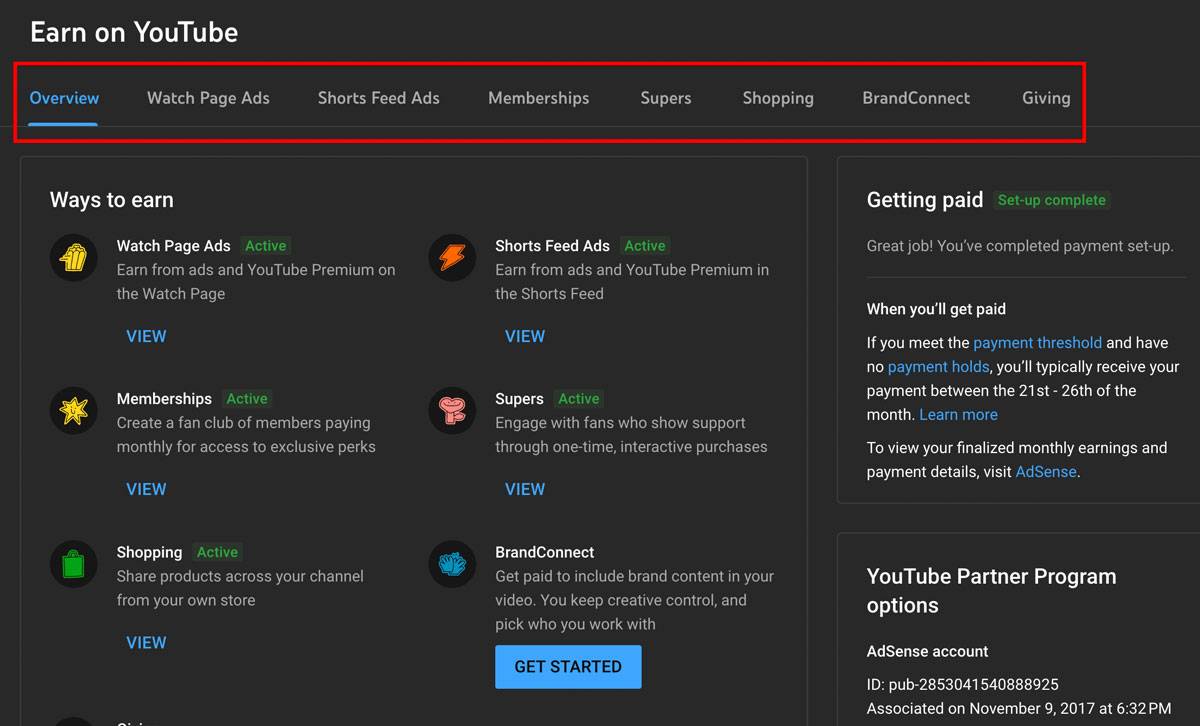Click the Learn more link
This screenshot has height=726, width=1200.
[958, 414]
